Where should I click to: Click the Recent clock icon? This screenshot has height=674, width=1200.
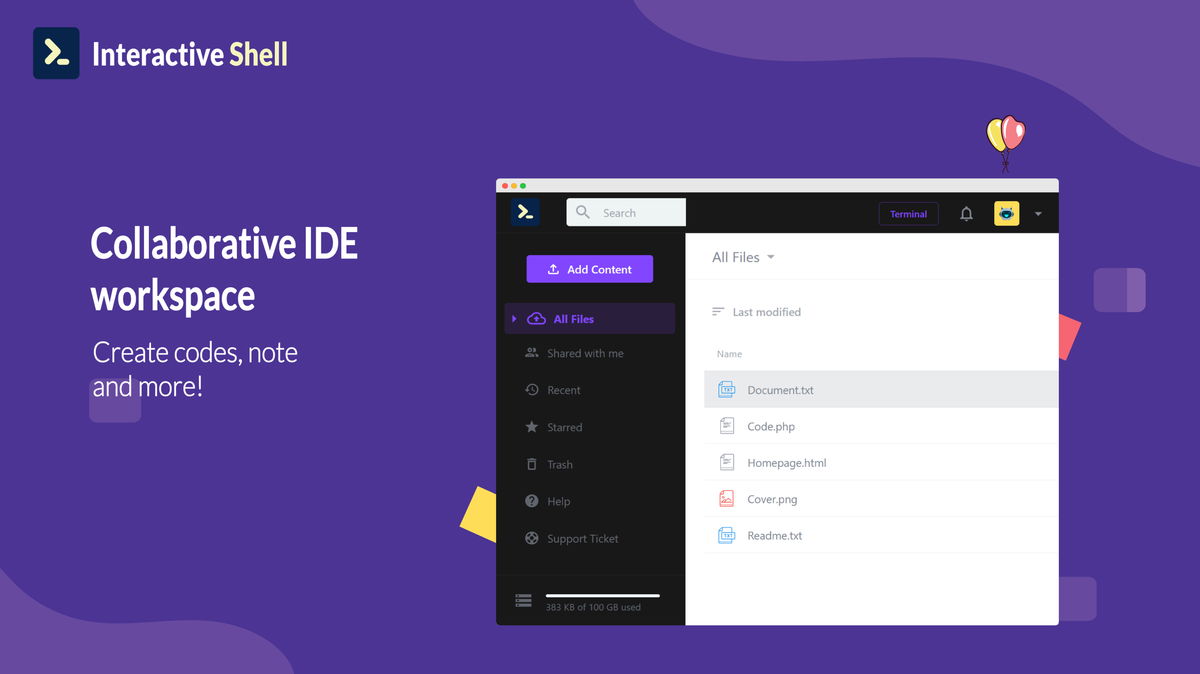532,390
